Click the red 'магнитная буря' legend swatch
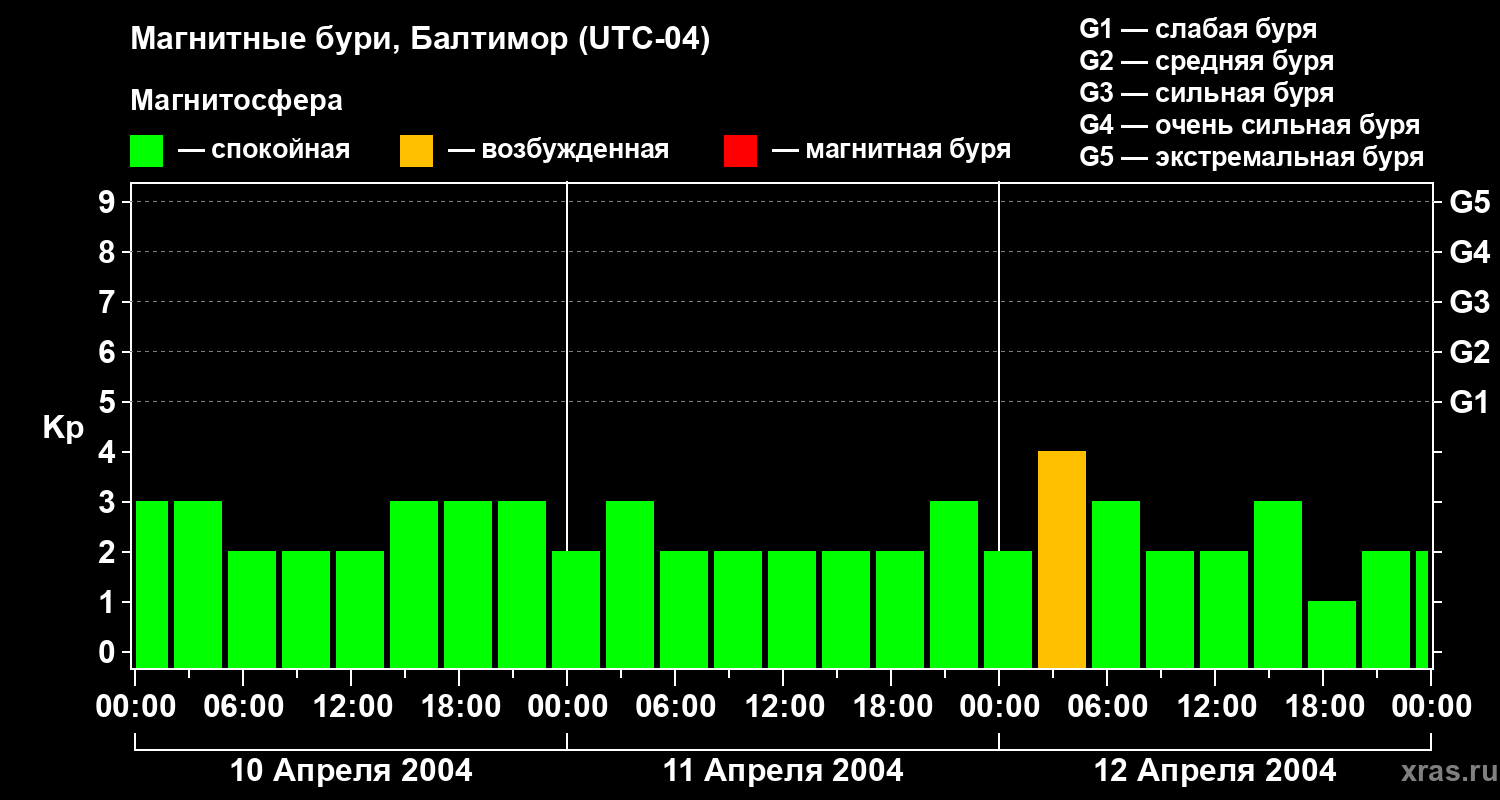 (741, 151)
